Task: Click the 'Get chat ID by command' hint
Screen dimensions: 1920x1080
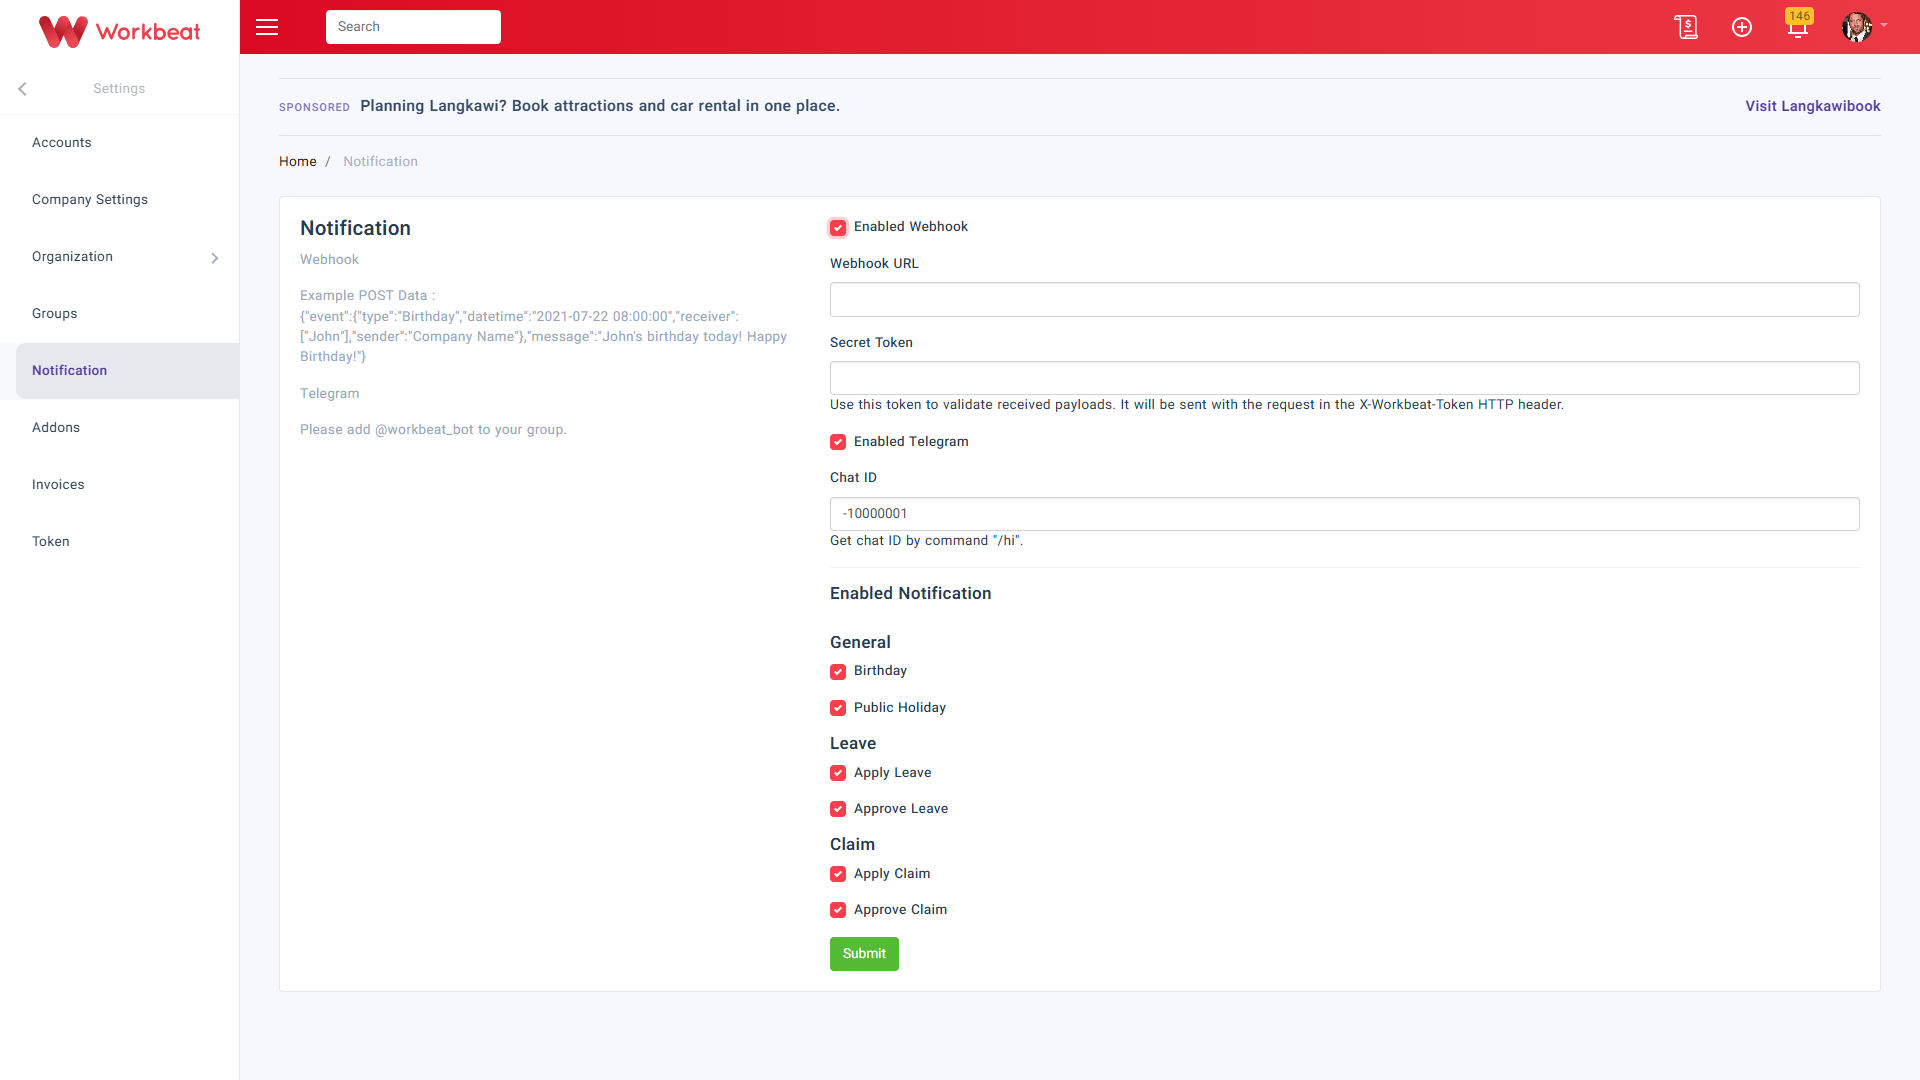Action: (926, 541)
